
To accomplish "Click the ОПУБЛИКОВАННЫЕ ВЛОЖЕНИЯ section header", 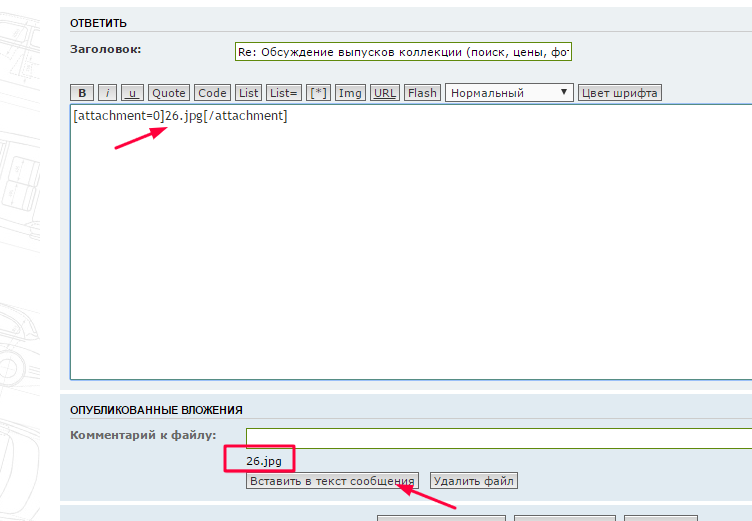I will [x=156, y=410].
